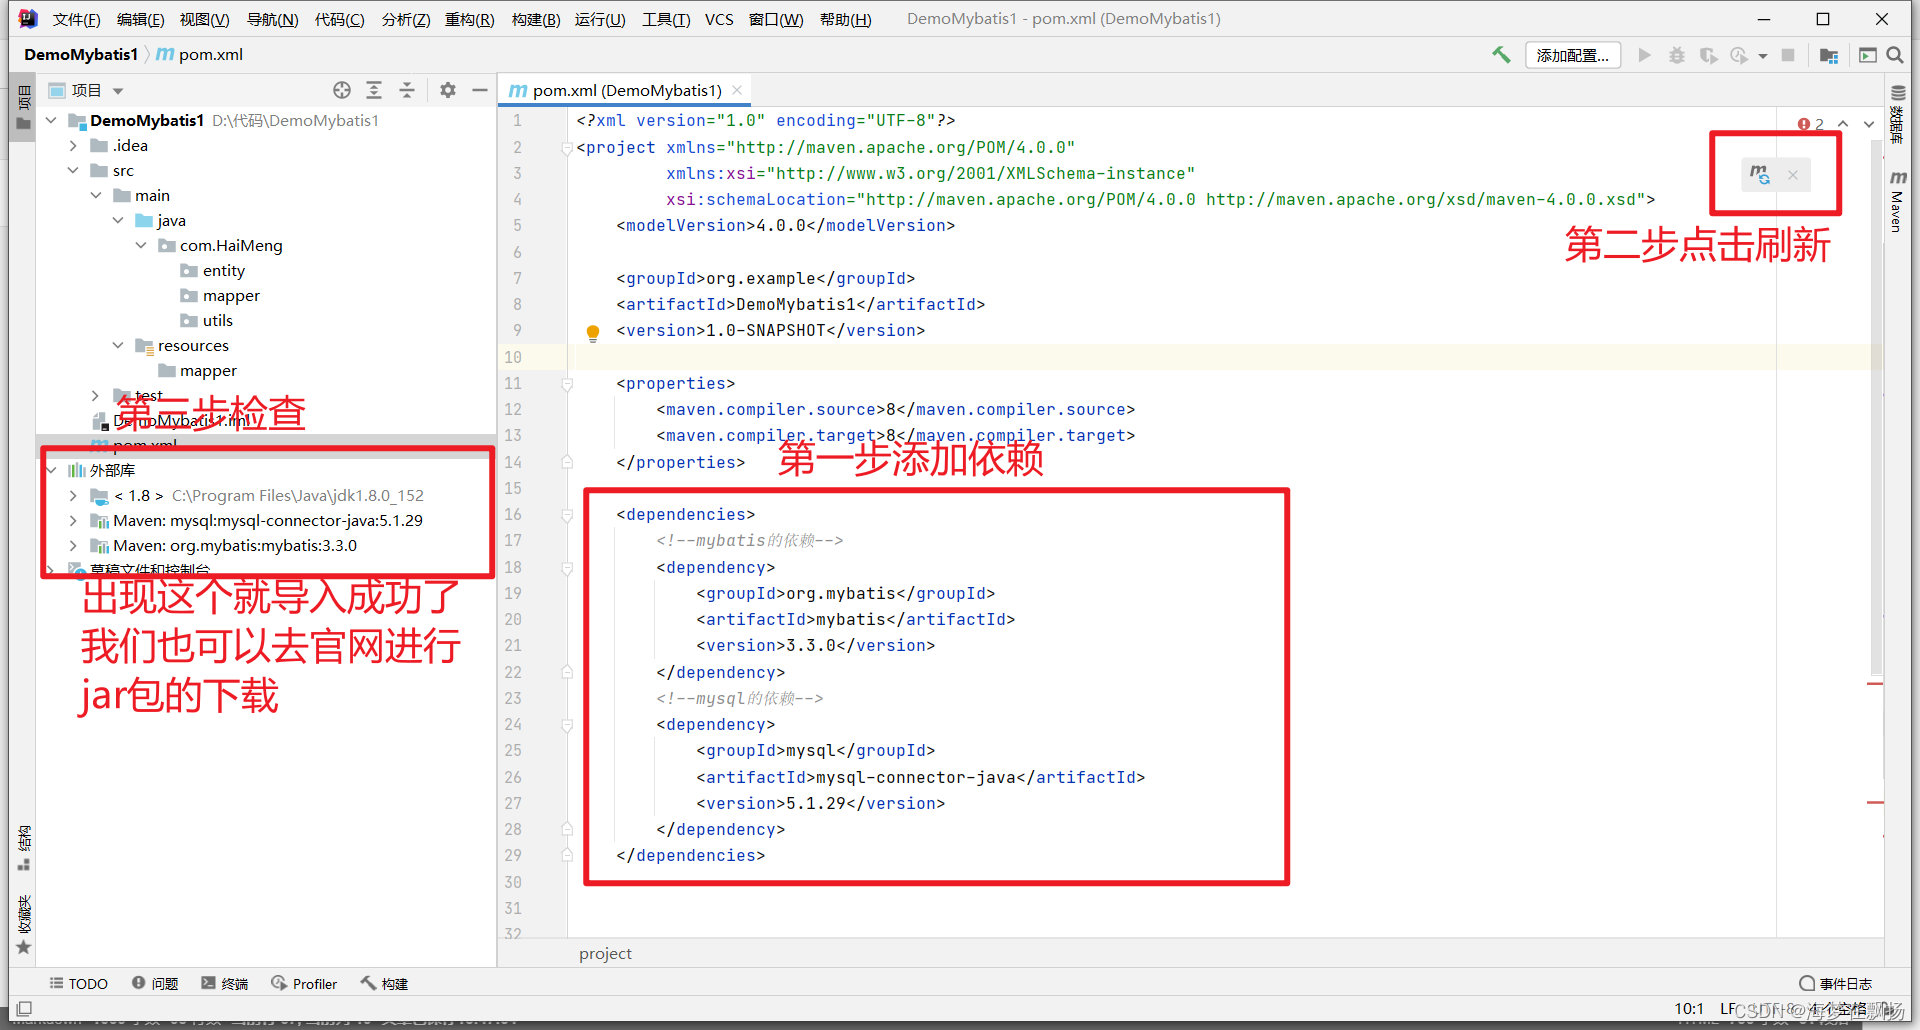Click the project breadcrumb at editor bottom
Screen dimensions: 1920x1030
[x=605, y=953]
